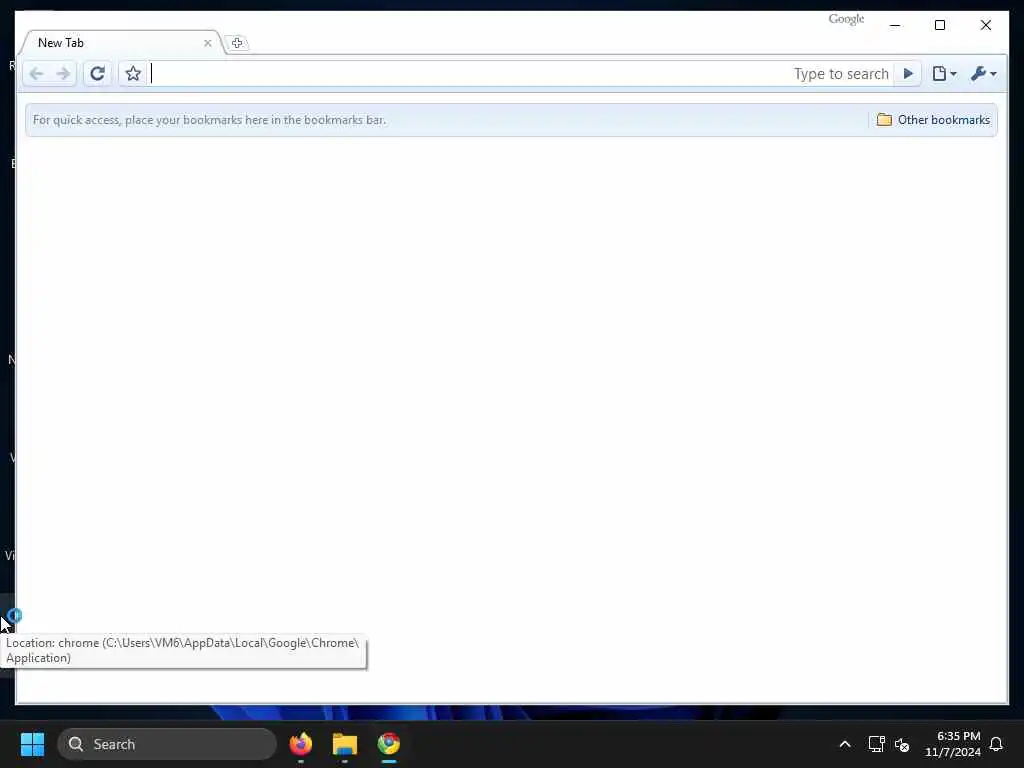Open the Page menu dropdown

[x=944, y=74]
